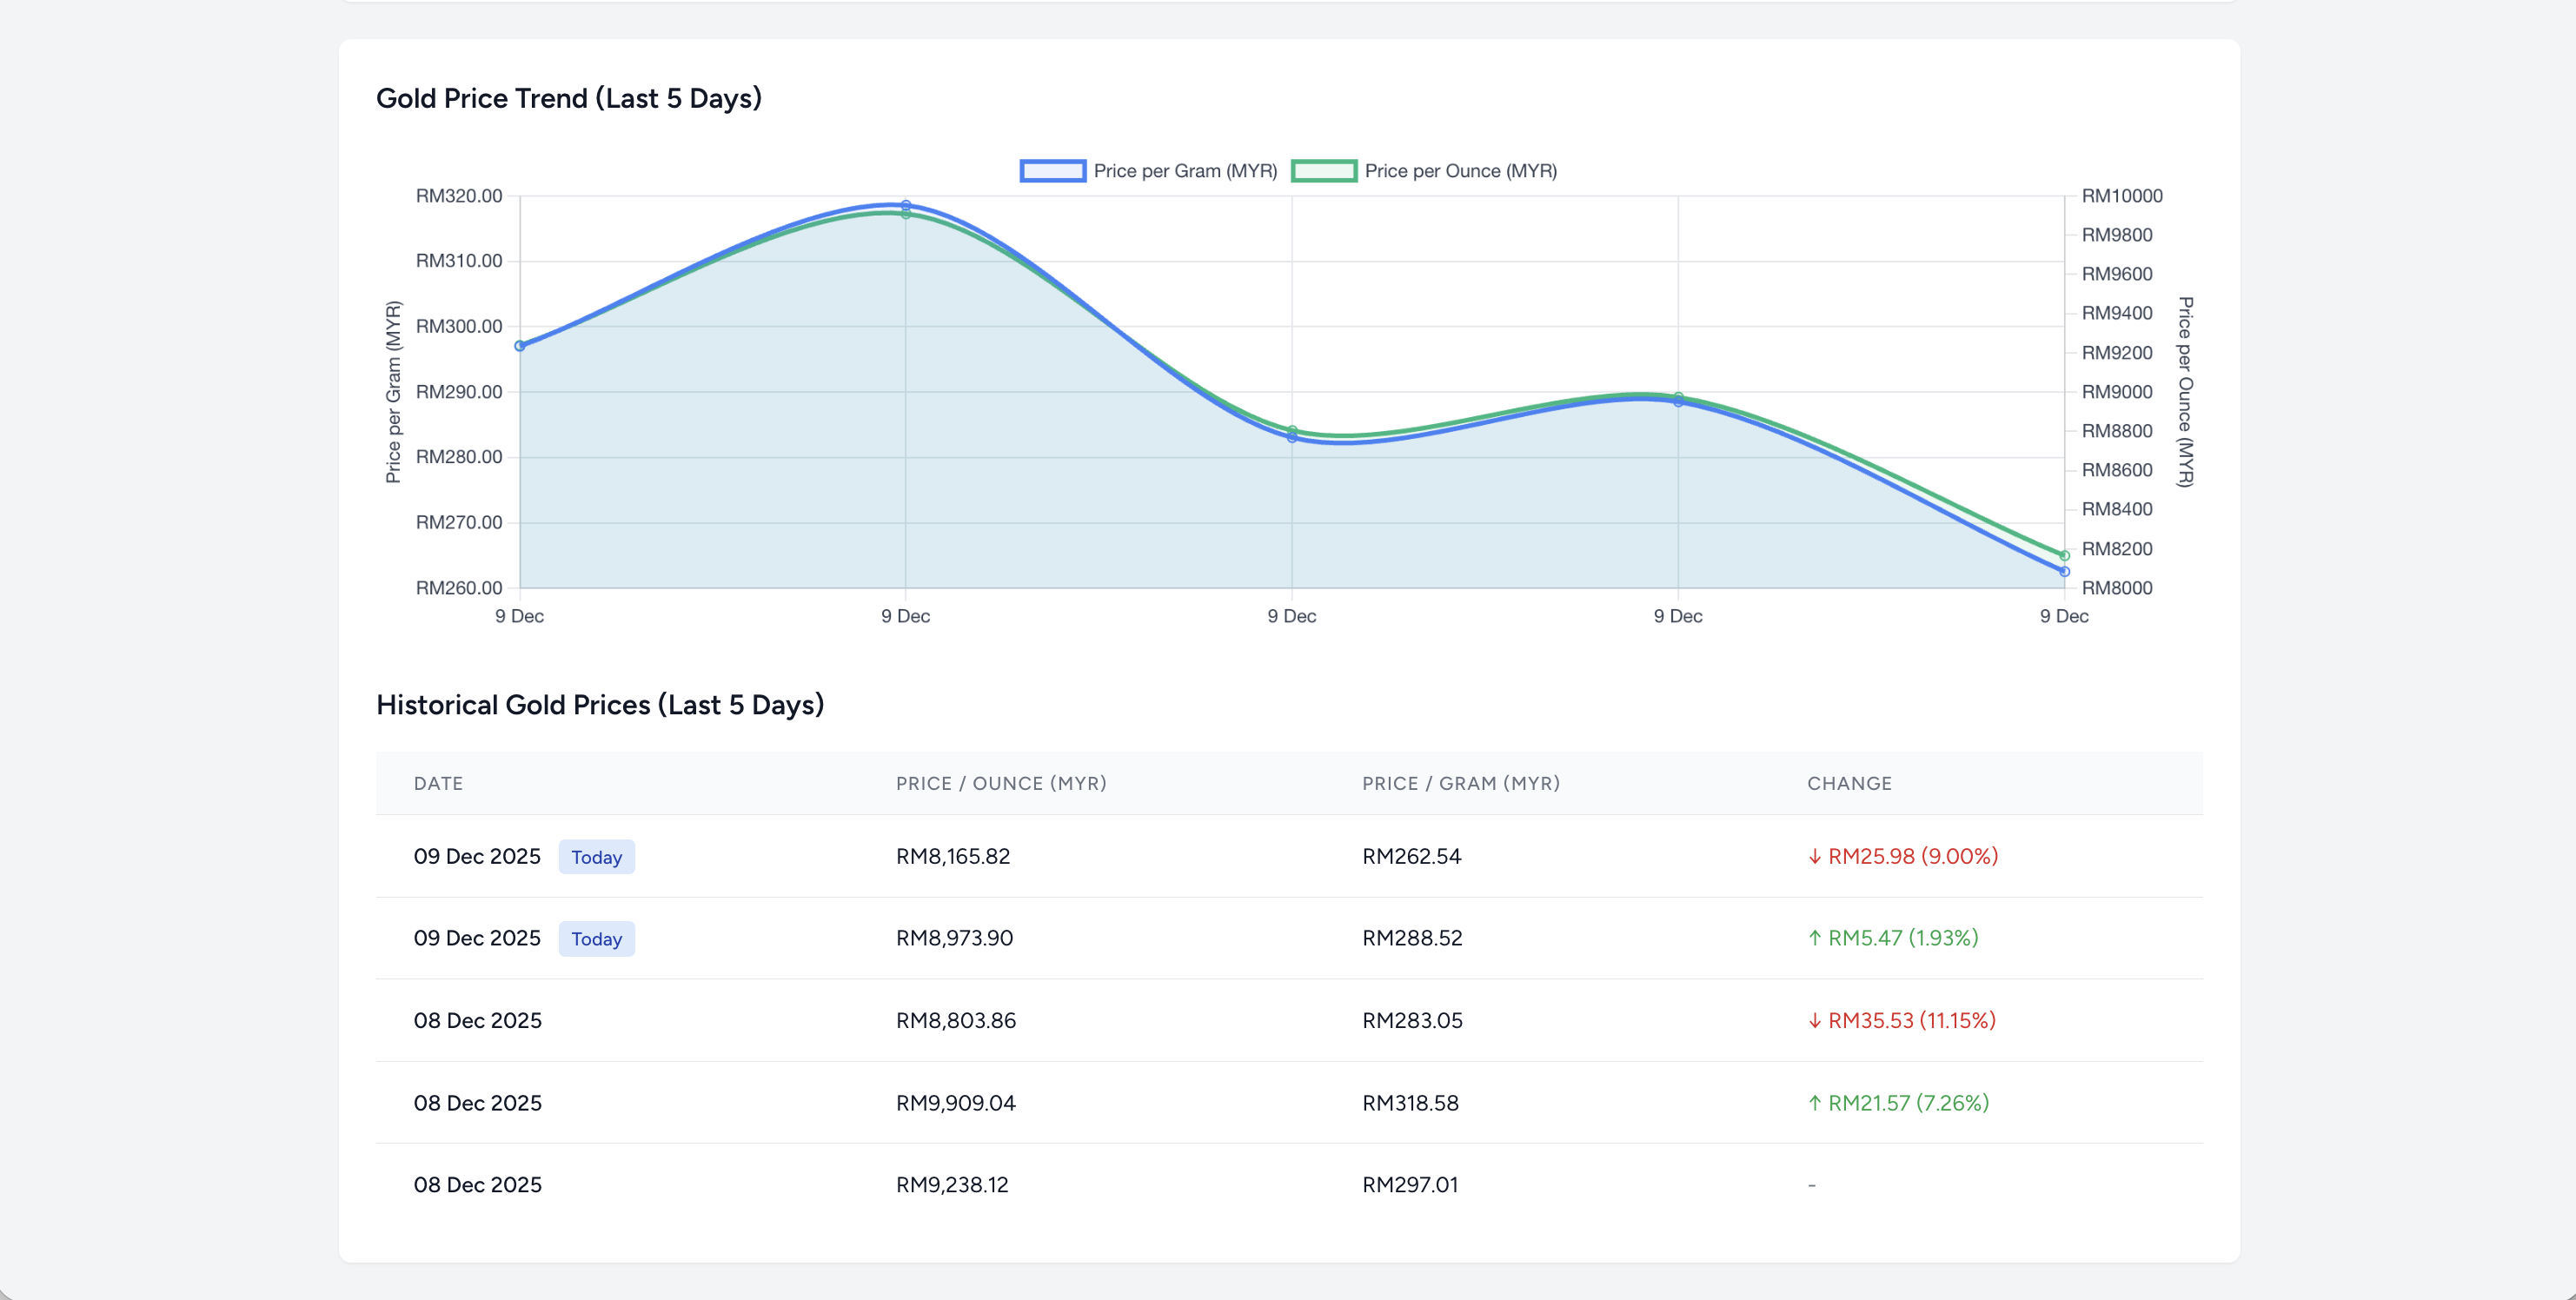The image size is (2576, 1300).
Task: Click the Today badge on the first row
Action: 596,857
